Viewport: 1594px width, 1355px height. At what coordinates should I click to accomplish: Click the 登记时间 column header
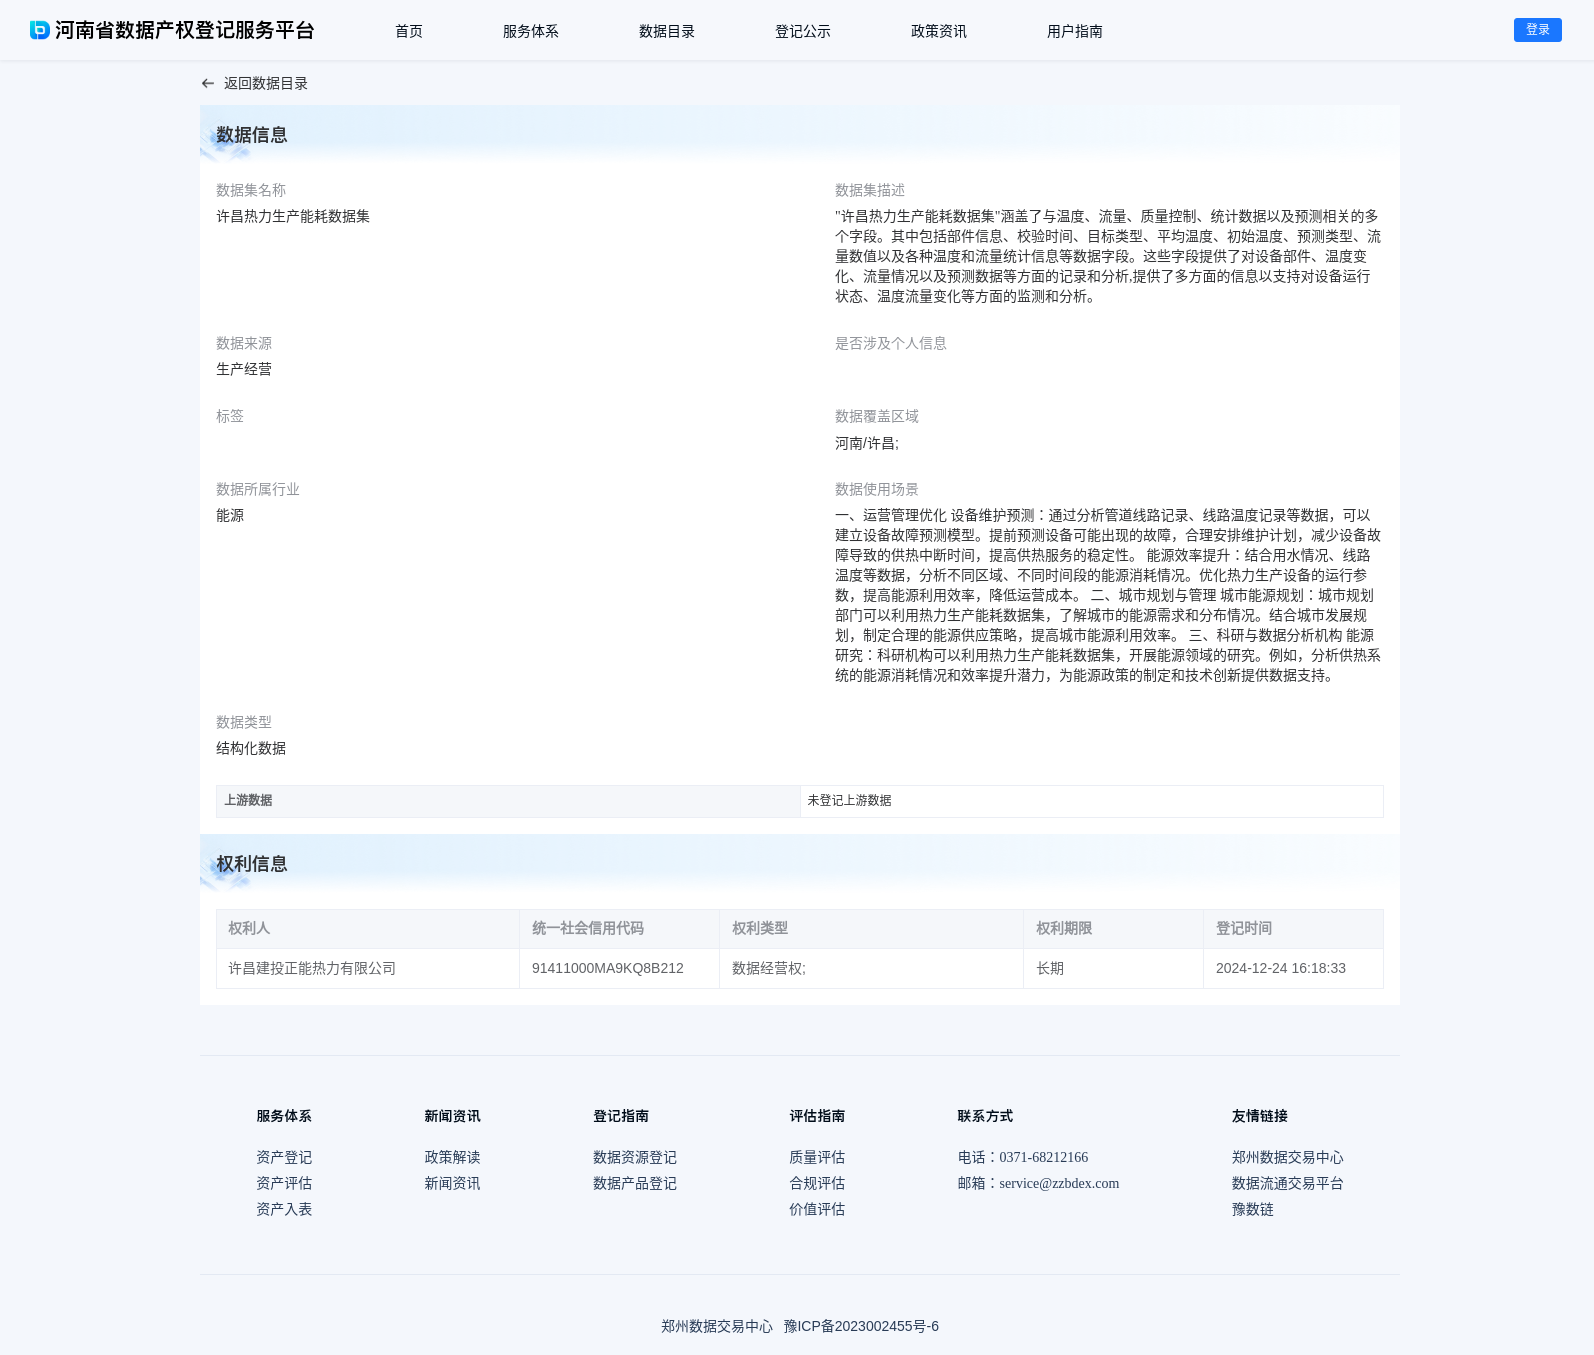point(1293,928)
